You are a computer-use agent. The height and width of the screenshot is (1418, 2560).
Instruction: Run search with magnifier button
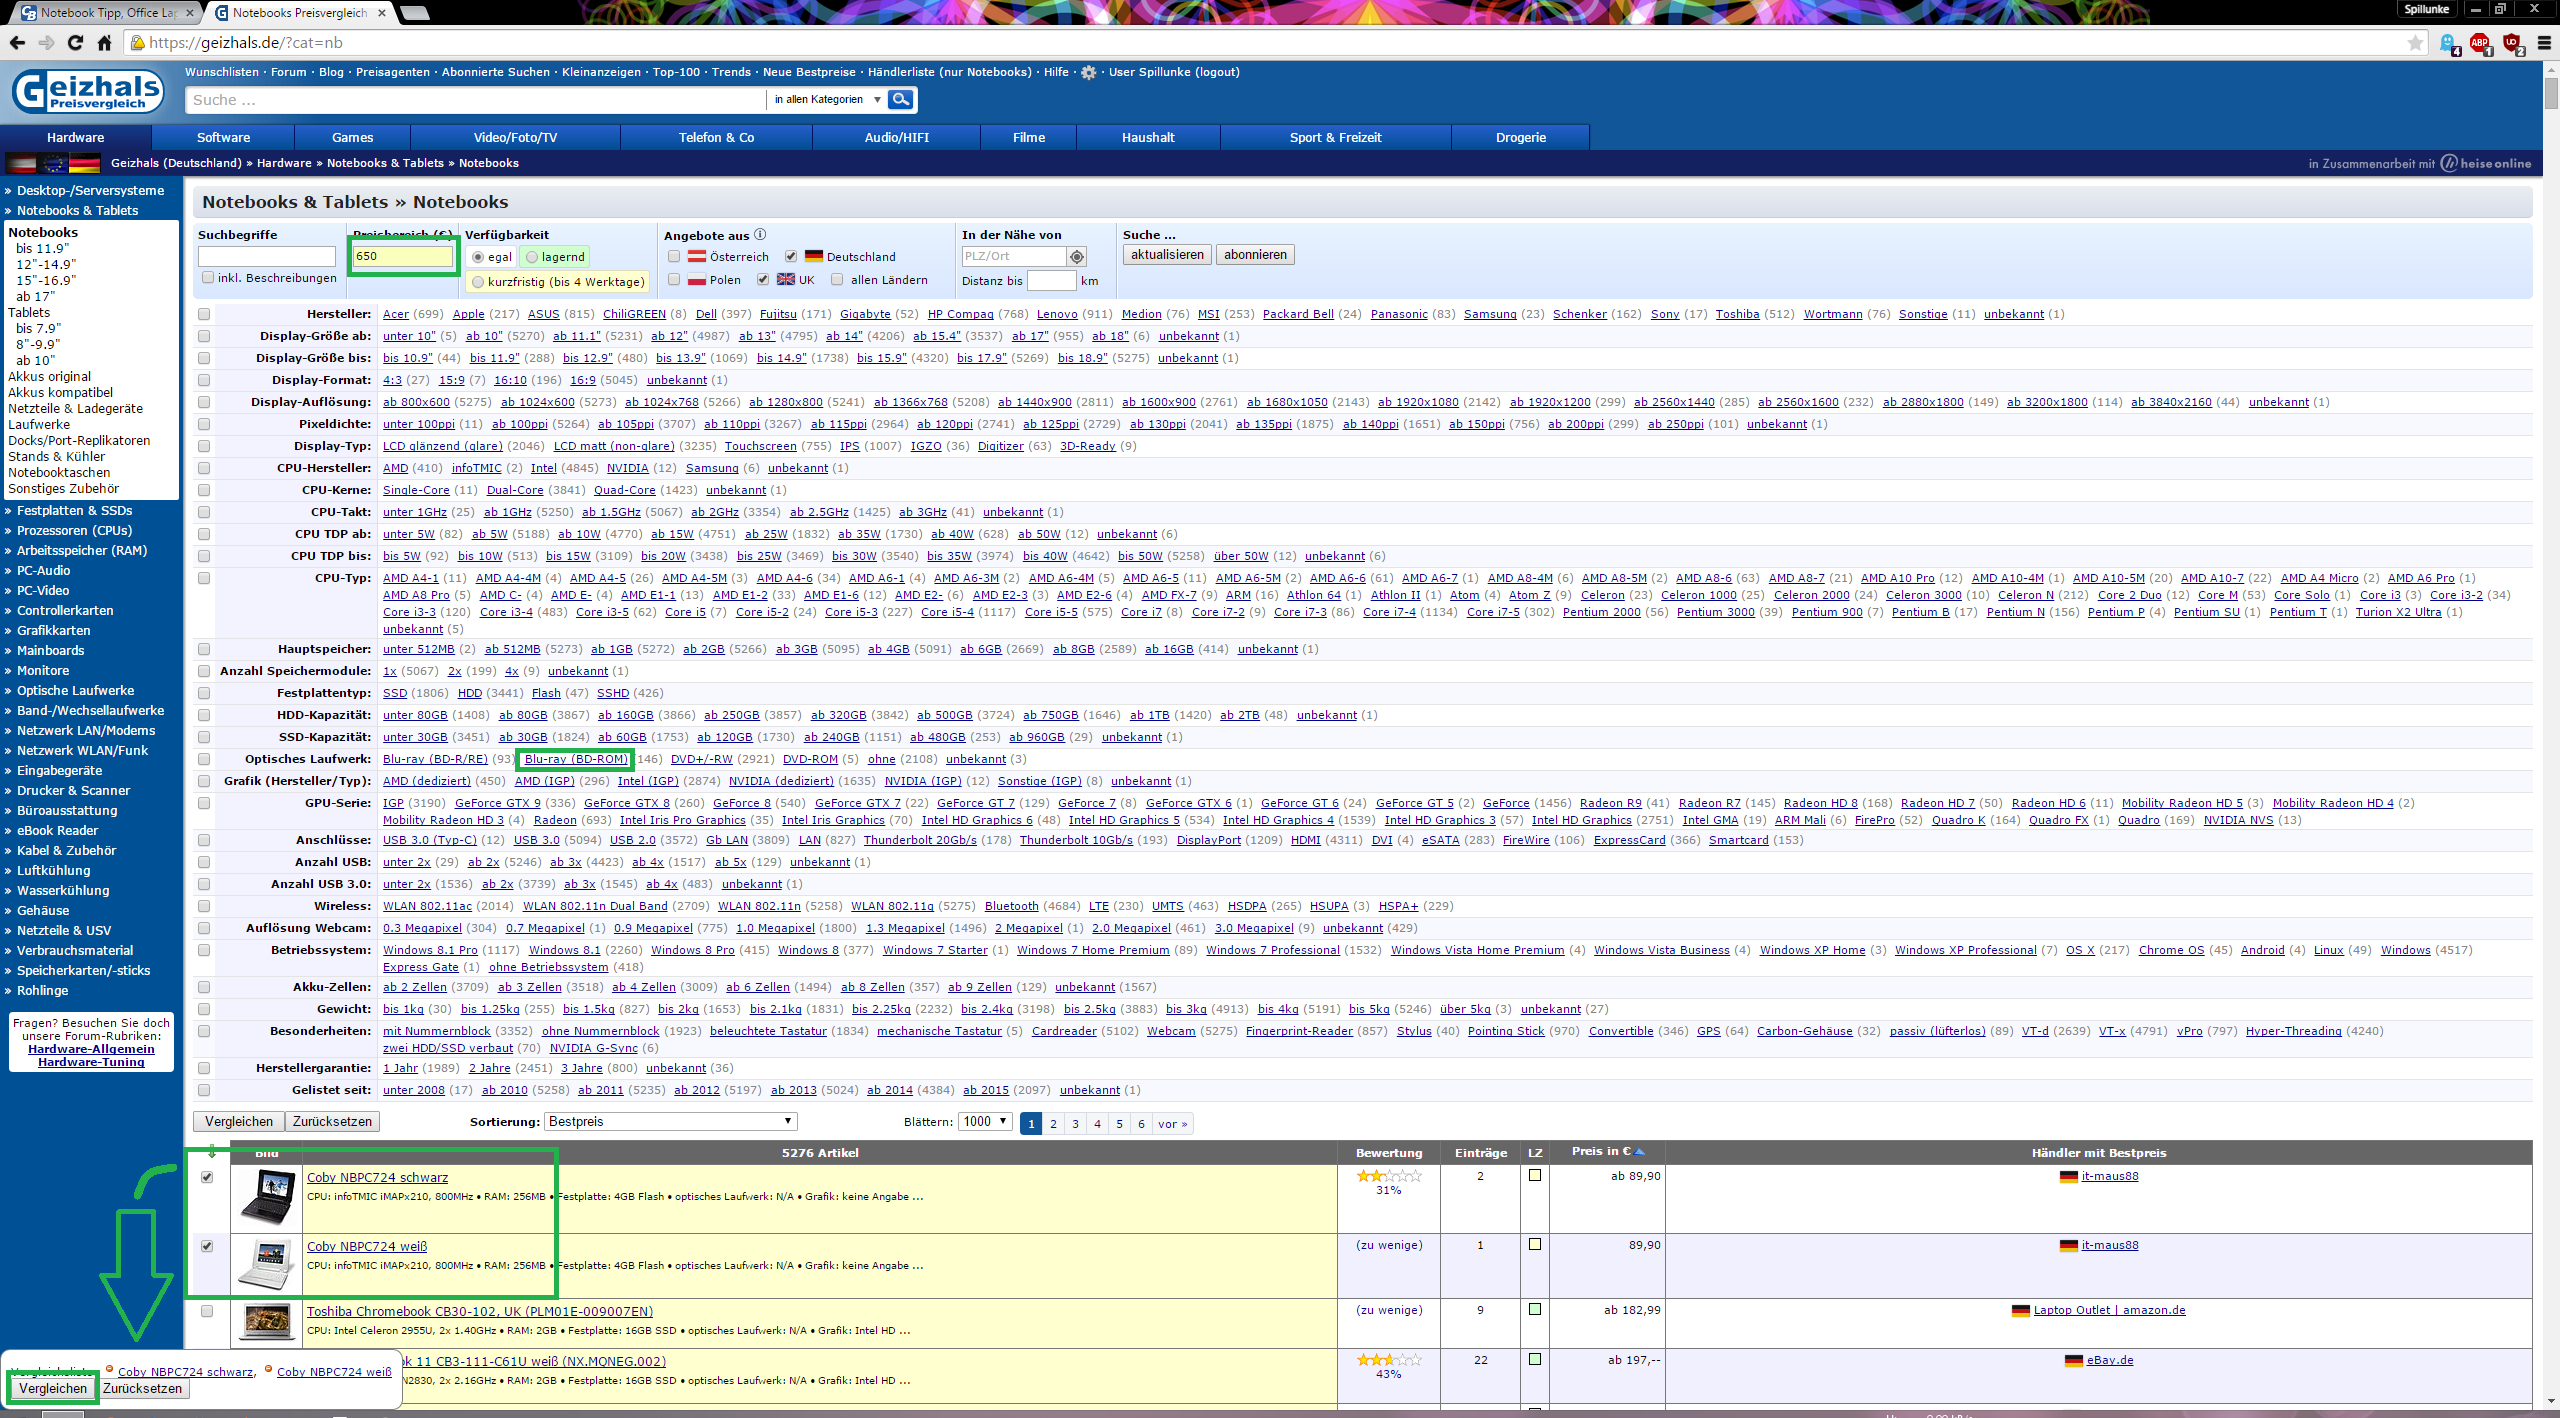(901, 99)
